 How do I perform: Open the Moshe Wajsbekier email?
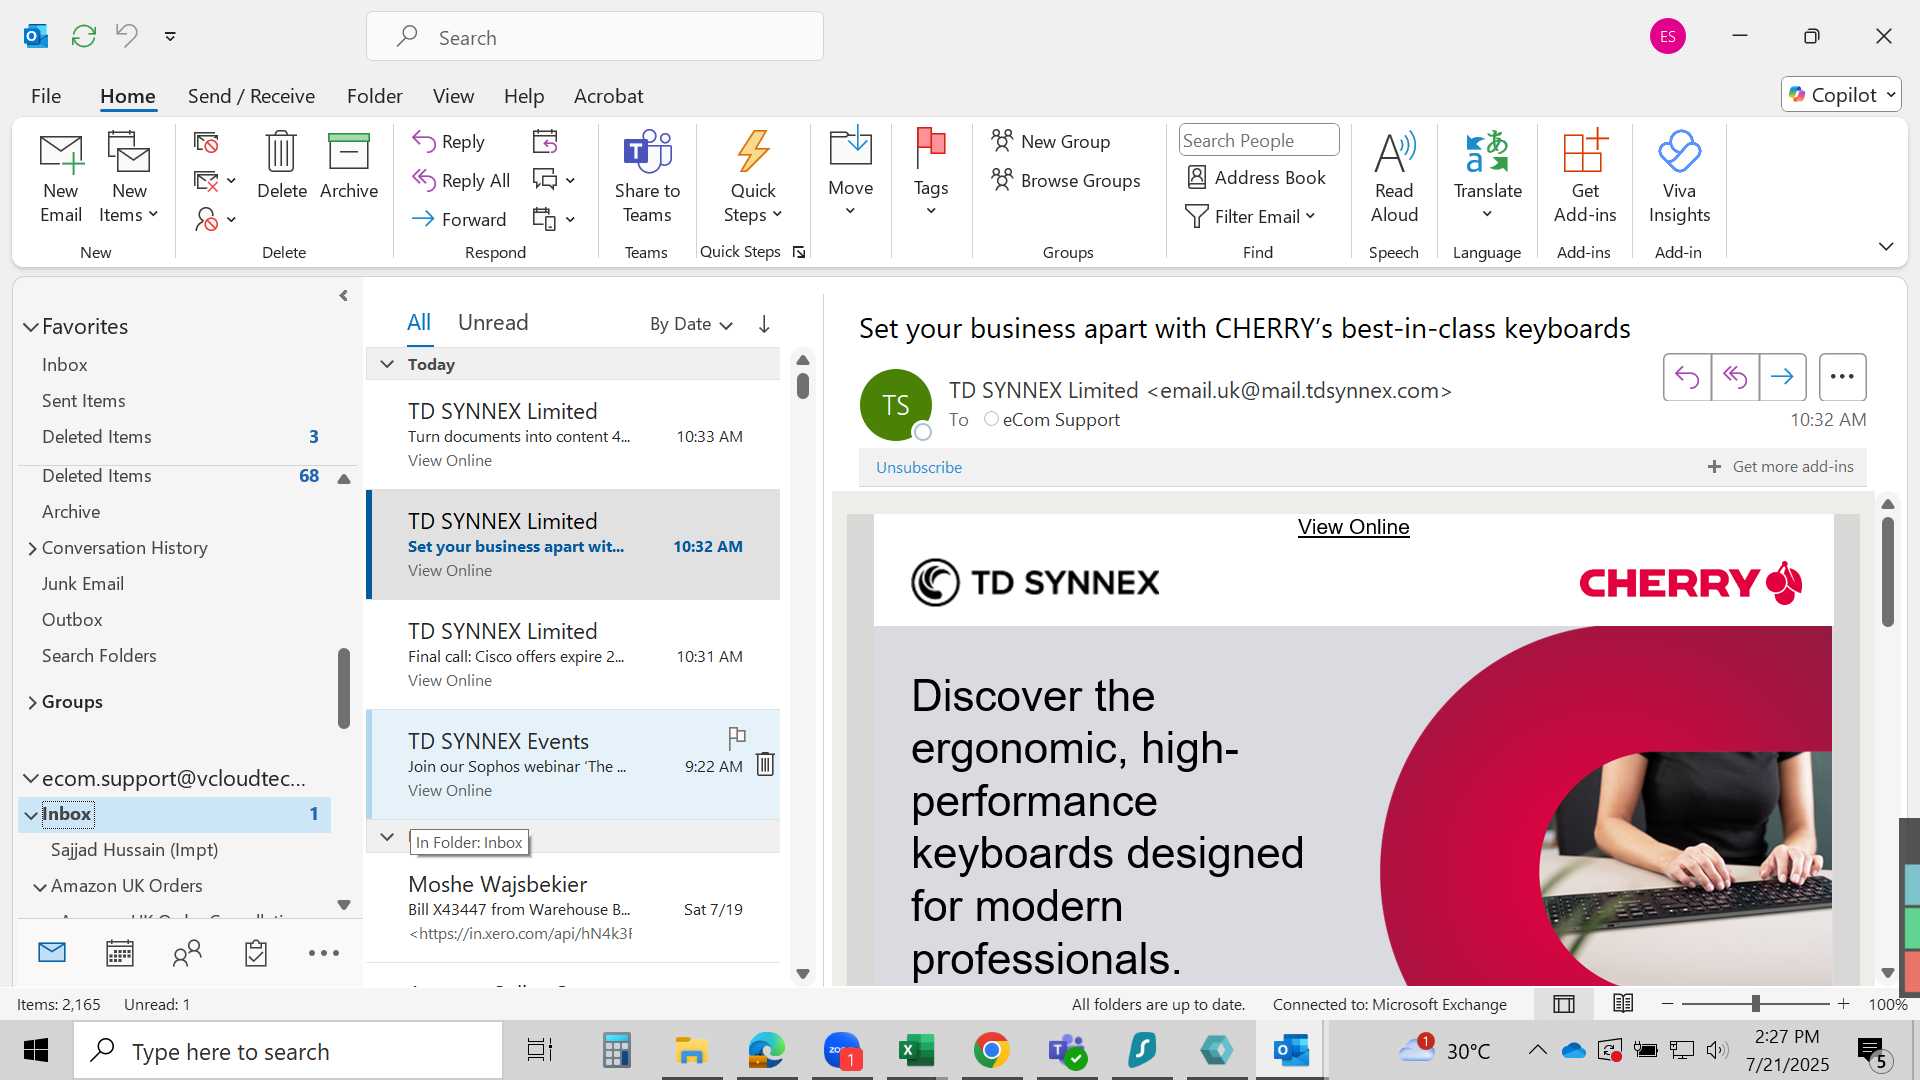(573, 908)
